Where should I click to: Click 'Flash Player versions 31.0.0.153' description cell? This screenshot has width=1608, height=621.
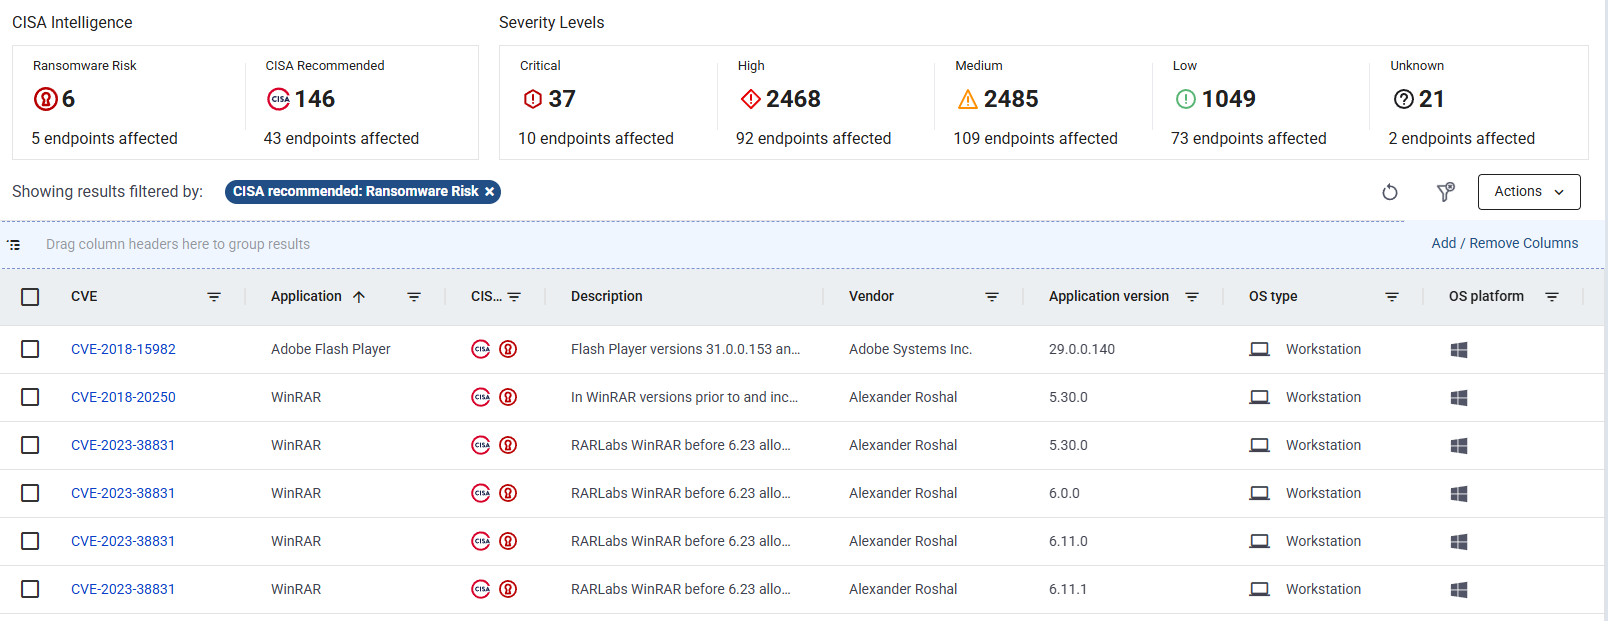point(685,349)
